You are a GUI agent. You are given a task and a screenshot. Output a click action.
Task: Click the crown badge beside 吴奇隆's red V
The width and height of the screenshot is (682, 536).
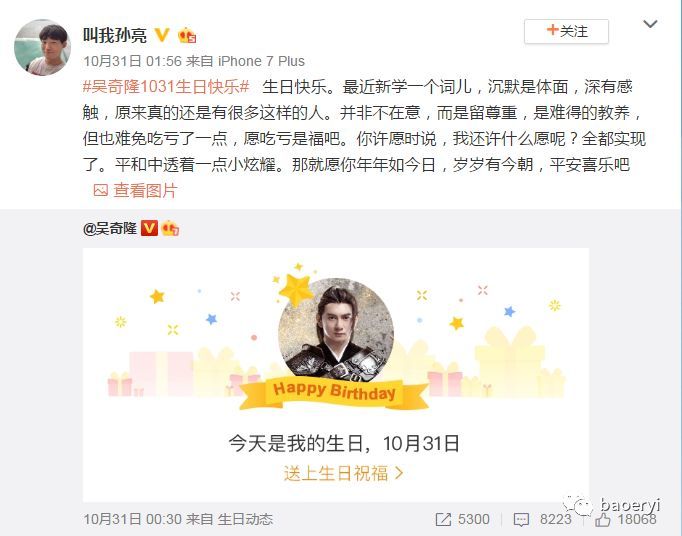170,228
